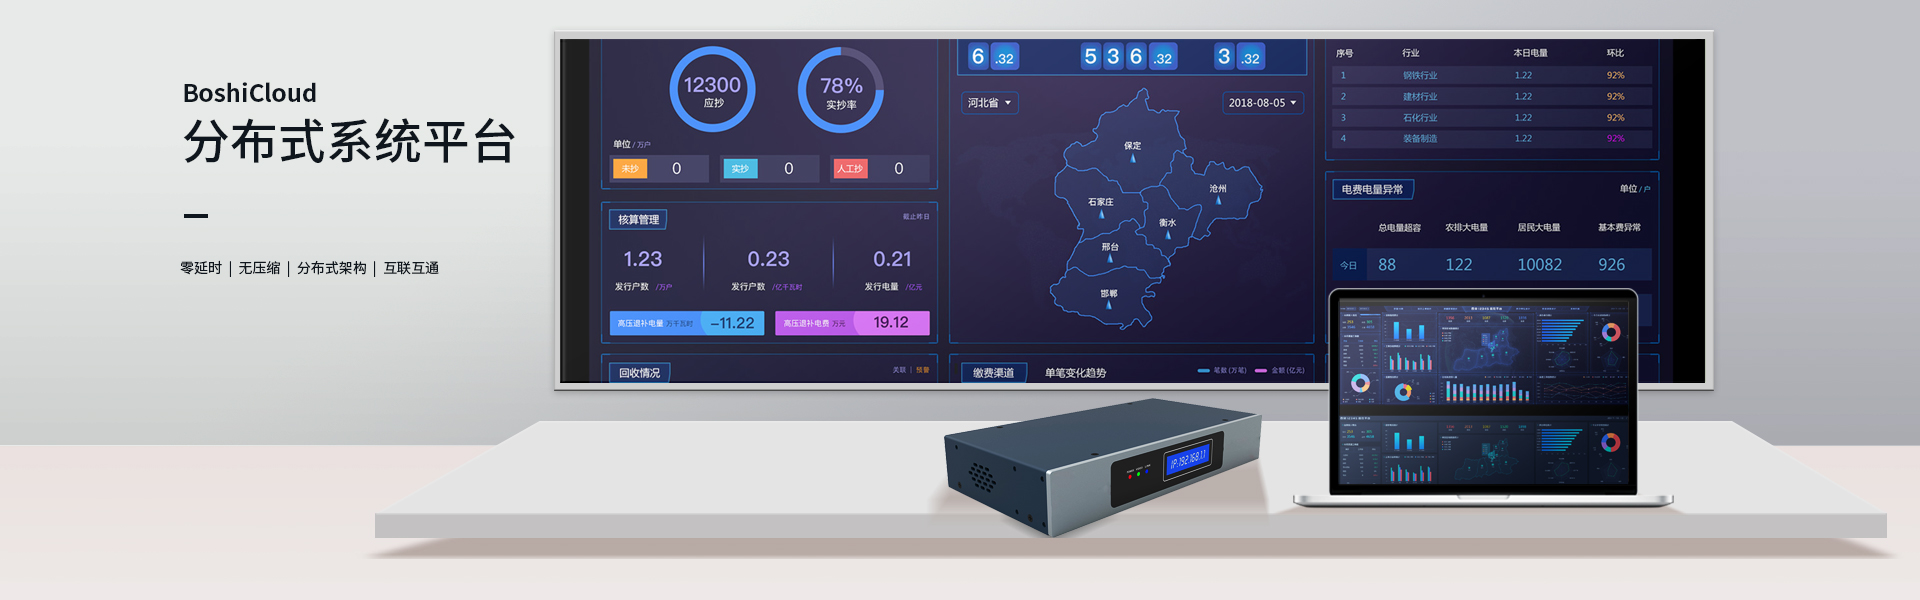The width and height of the screenshot is (1920, 600).
Task: Toggle the 金额 (亿元) chart legend
Action: click(1280, 371)
